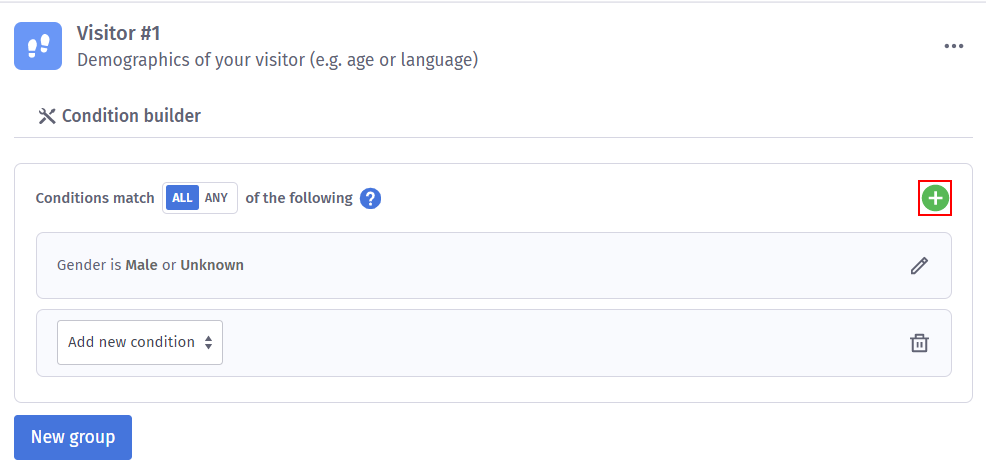Click the Visitor #1 title
Image resolution: width=986 pixels, height=476 pixels.
(119, 33)
